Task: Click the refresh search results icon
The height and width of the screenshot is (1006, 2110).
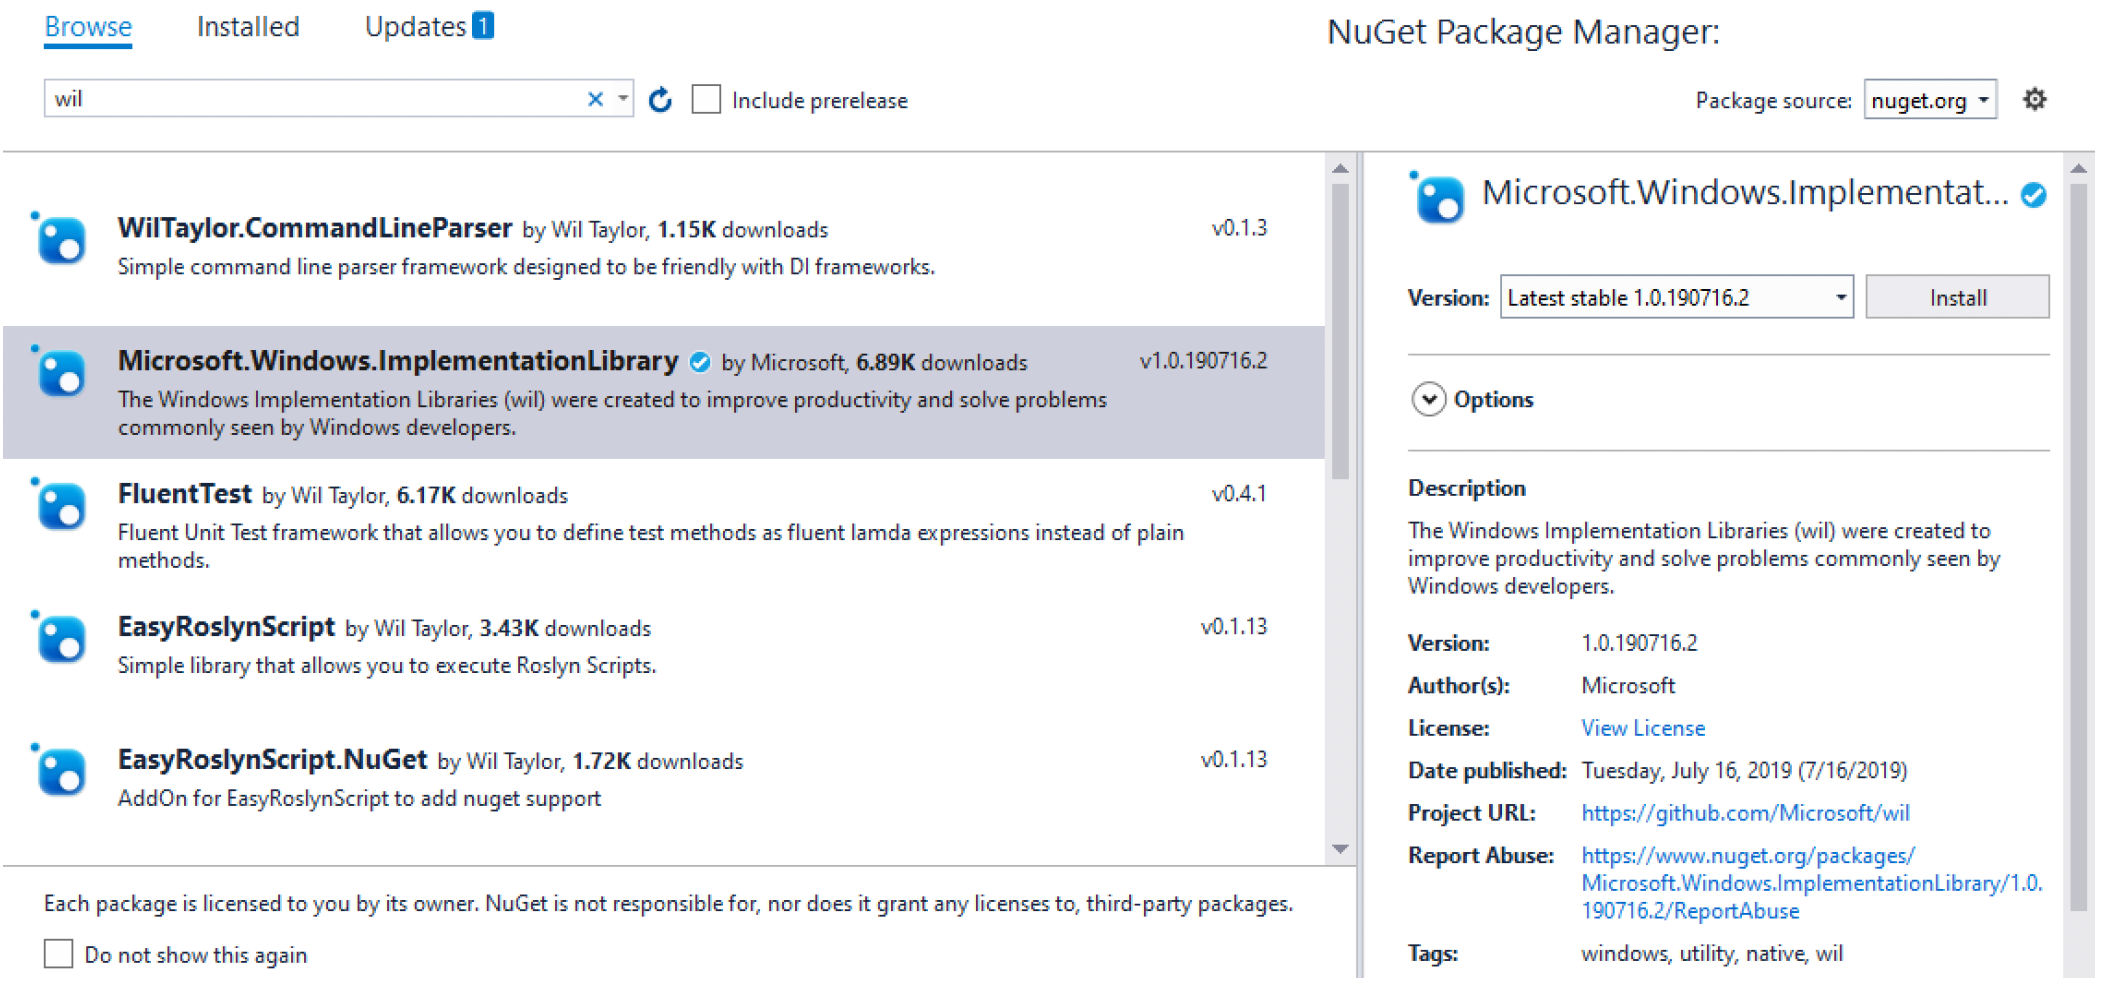Action: pos(660,100)
